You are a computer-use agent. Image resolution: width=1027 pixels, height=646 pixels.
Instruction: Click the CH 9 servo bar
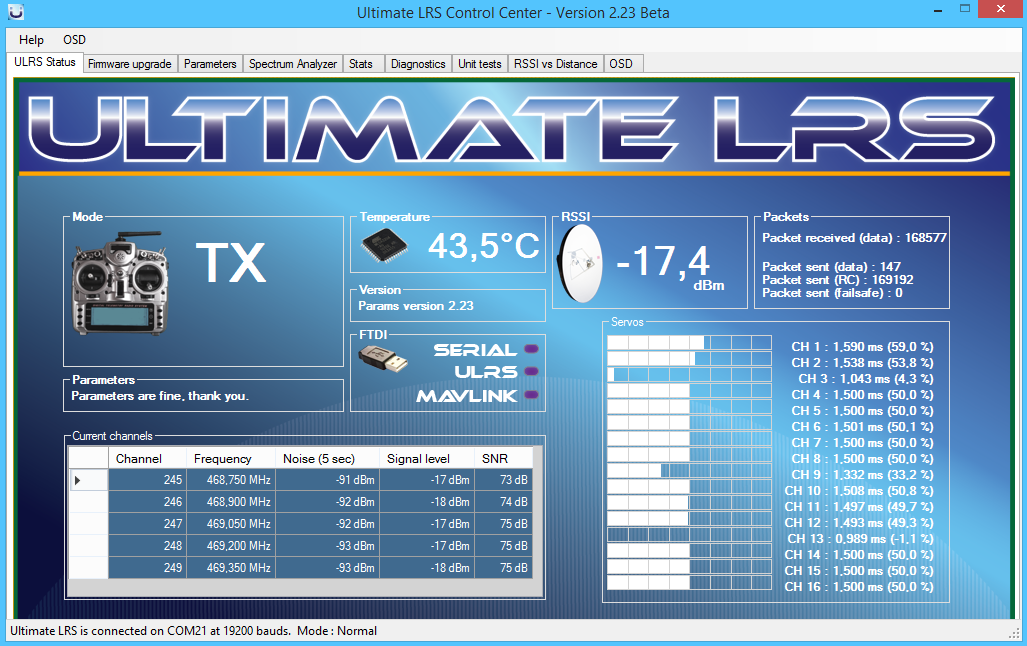689,470
